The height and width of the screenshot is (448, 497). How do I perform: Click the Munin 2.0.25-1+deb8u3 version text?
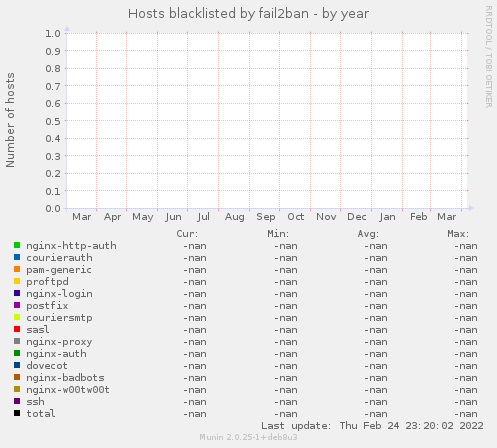(248, 437)
